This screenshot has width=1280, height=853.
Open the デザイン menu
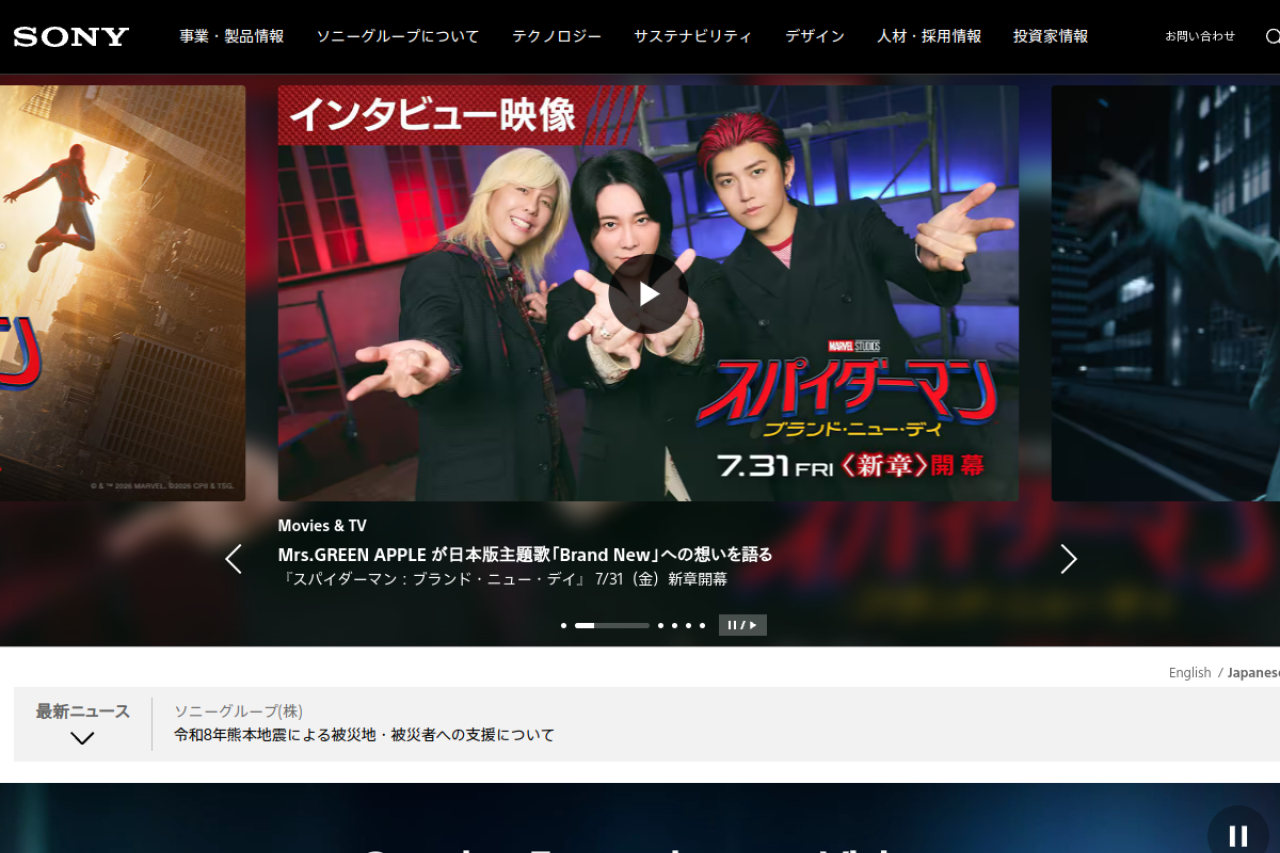[x=815, y=36]
